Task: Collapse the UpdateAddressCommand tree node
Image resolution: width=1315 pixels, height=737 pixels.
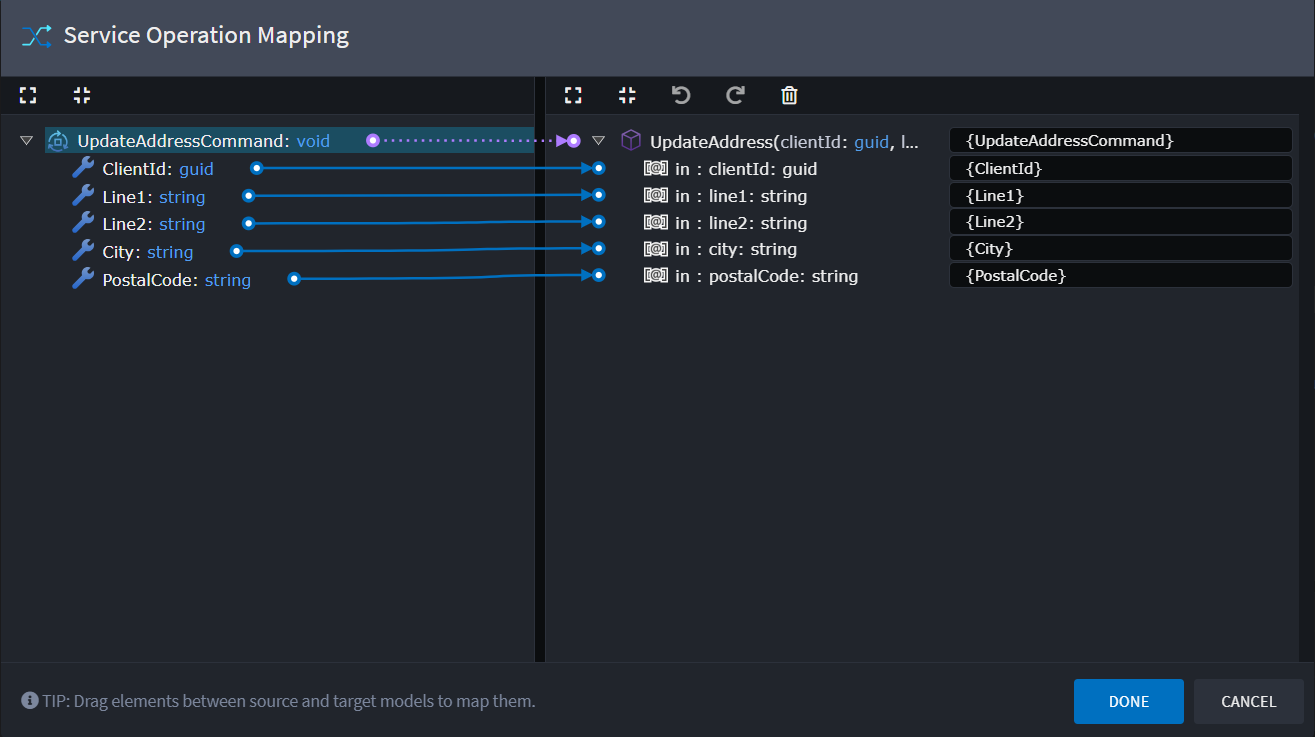Action: pos(26,141)
